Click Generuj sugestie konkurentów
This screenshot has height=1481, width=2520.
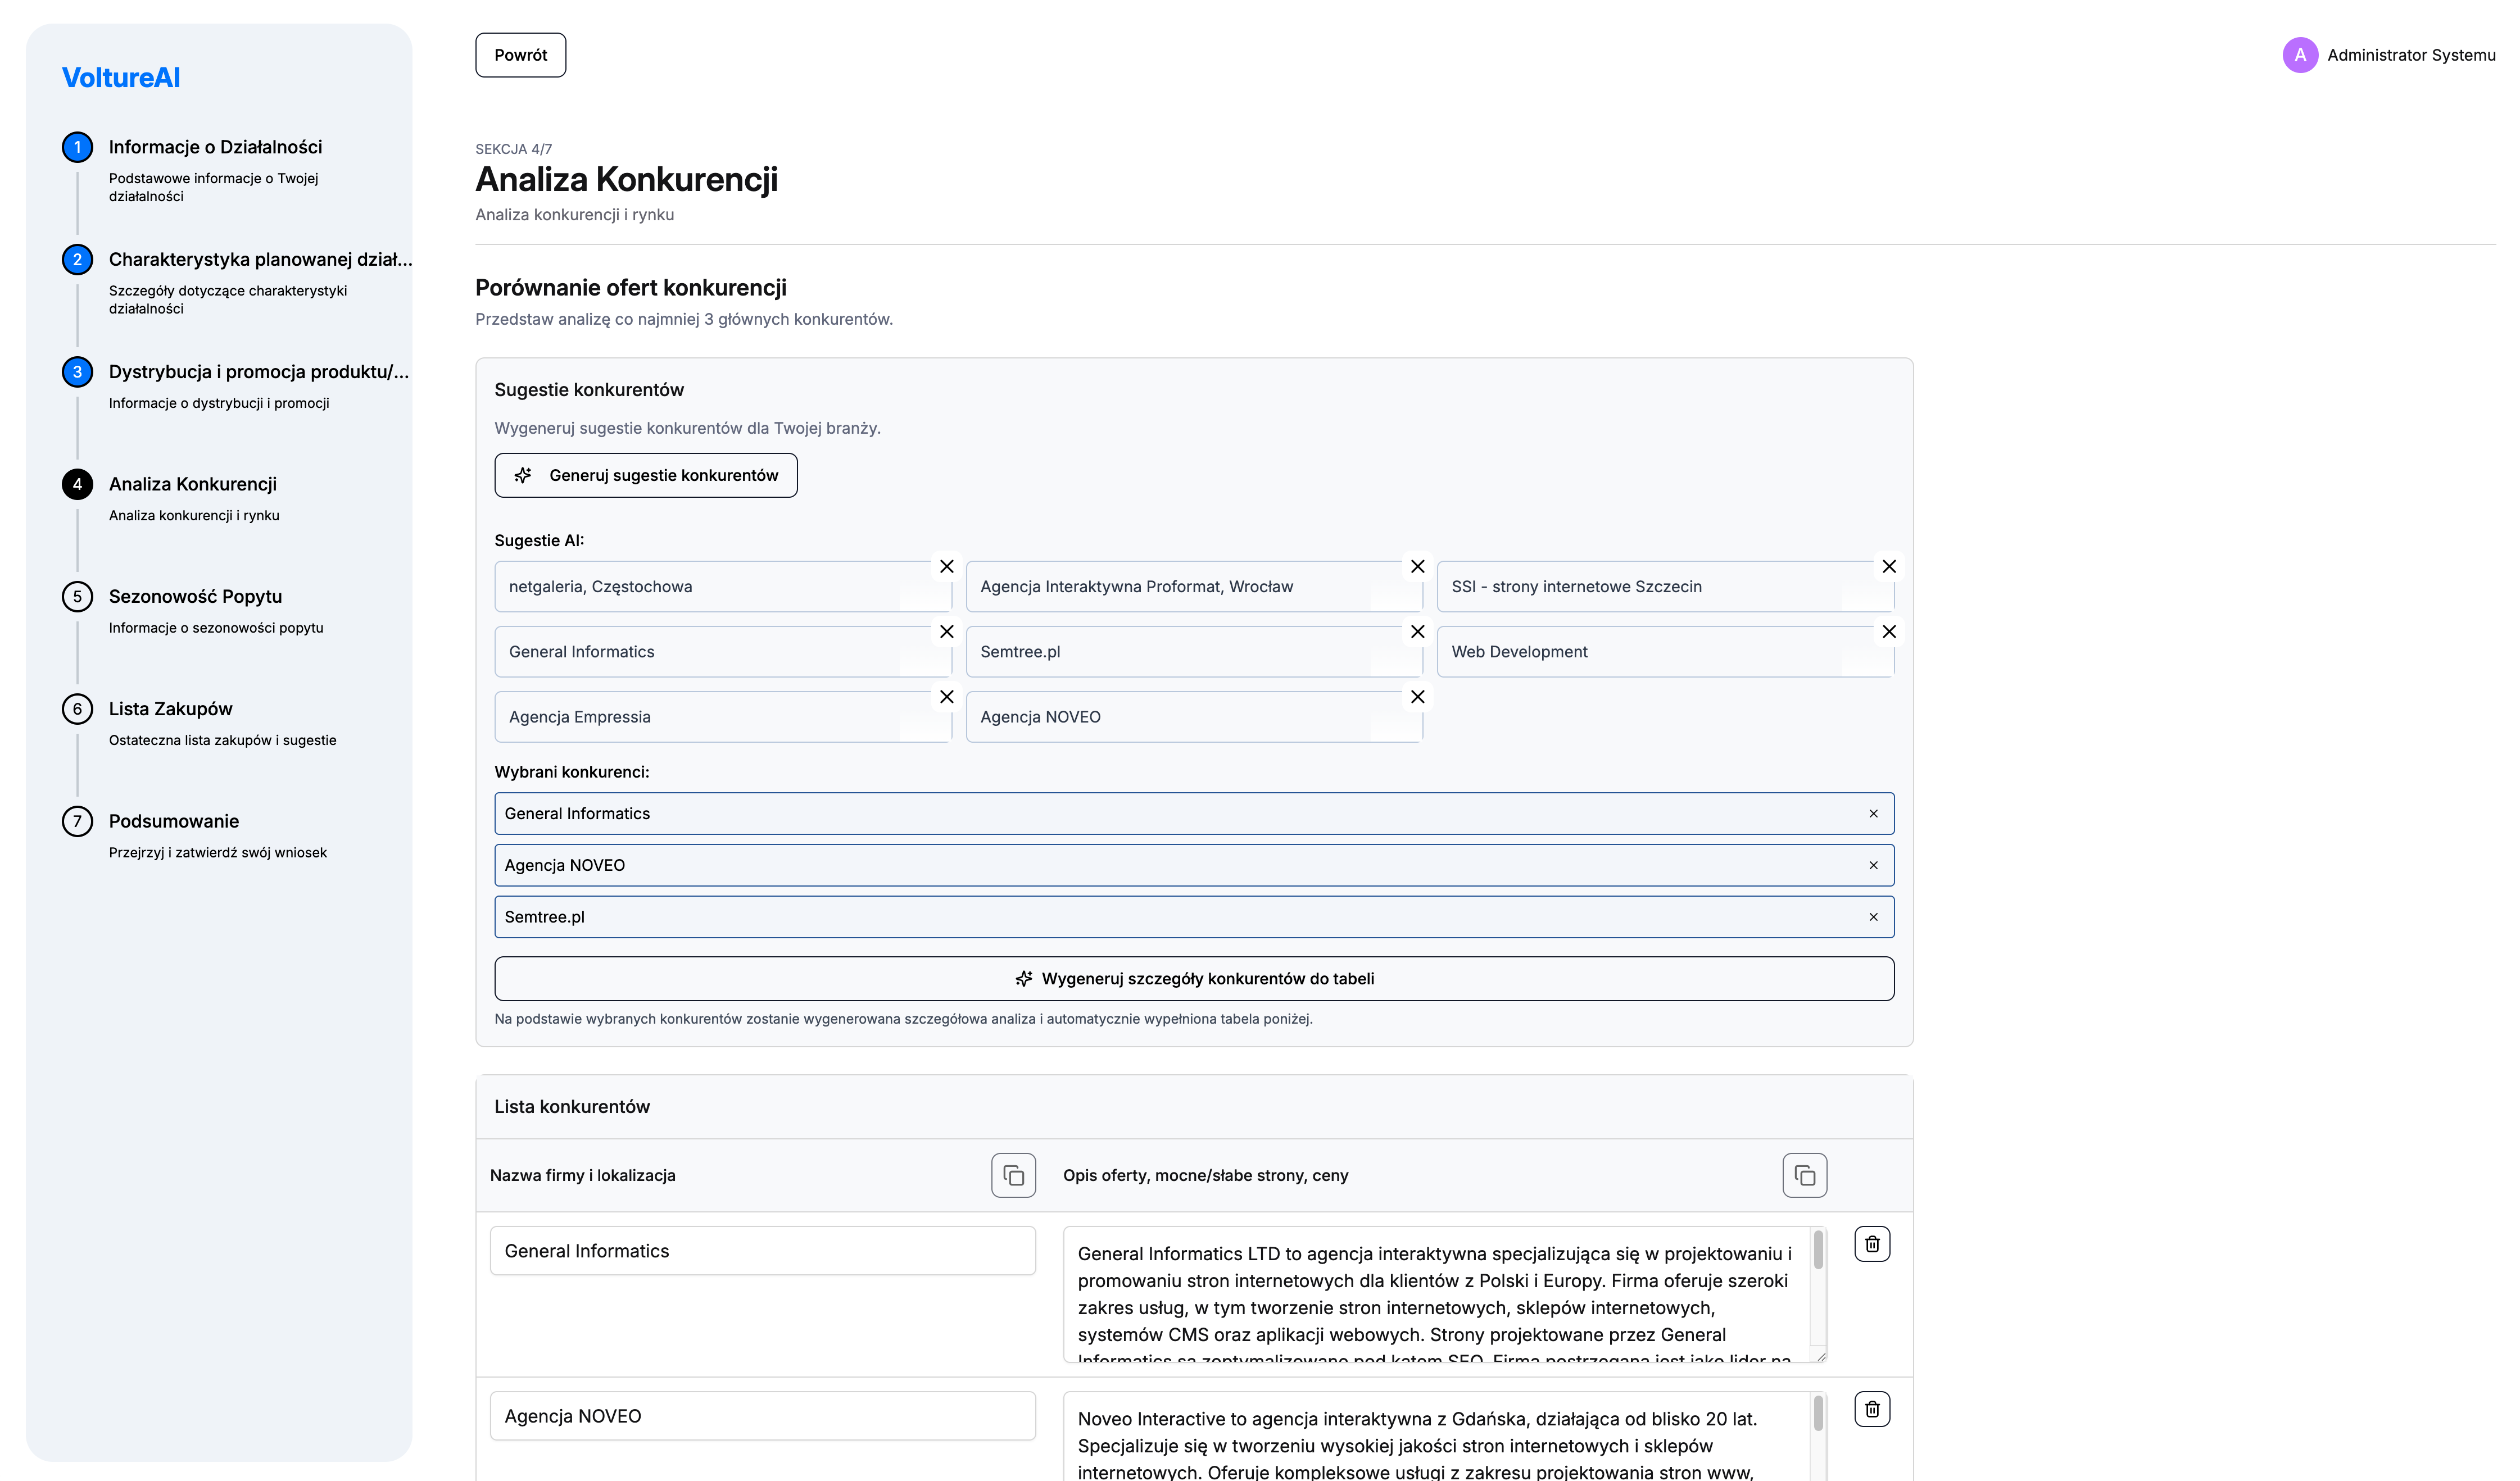point(645,475)
